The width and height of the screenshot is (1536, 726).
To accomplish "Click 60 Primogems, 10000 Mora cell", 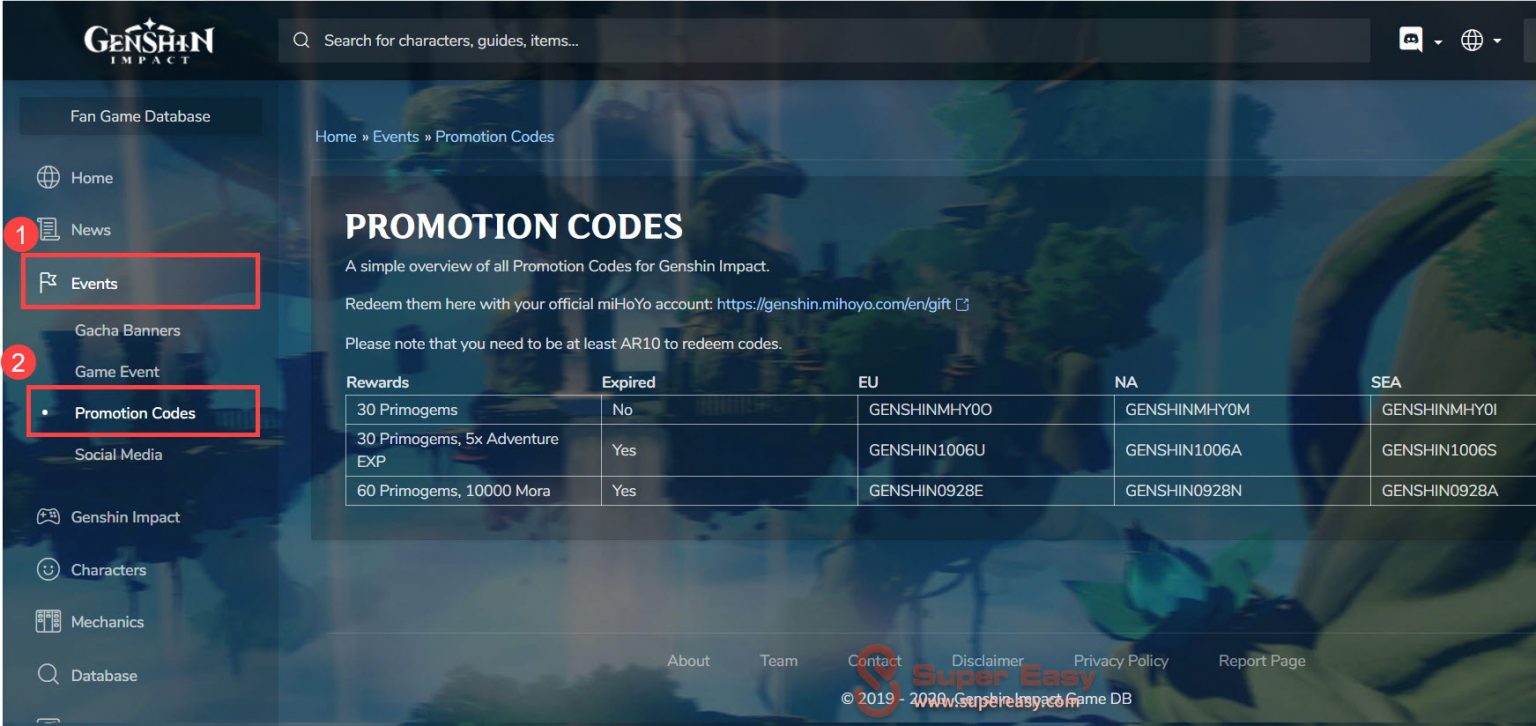I will [473, 490].
